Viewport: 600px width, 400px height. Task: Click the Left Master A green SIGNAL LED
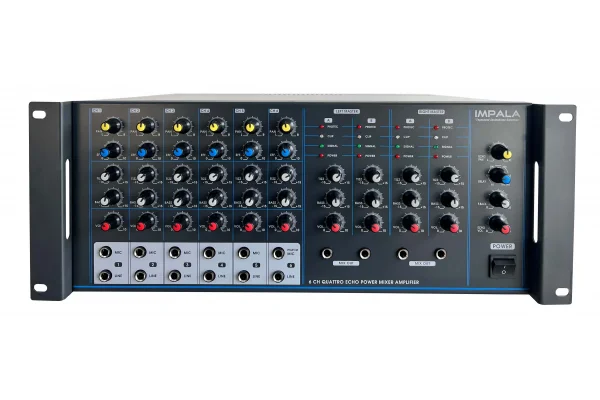point(322,146)
